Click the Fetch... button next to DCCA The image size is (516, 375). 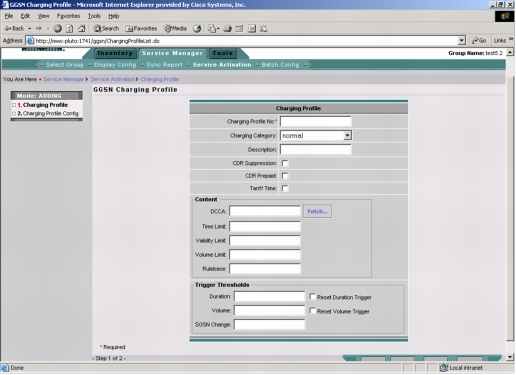317,211
